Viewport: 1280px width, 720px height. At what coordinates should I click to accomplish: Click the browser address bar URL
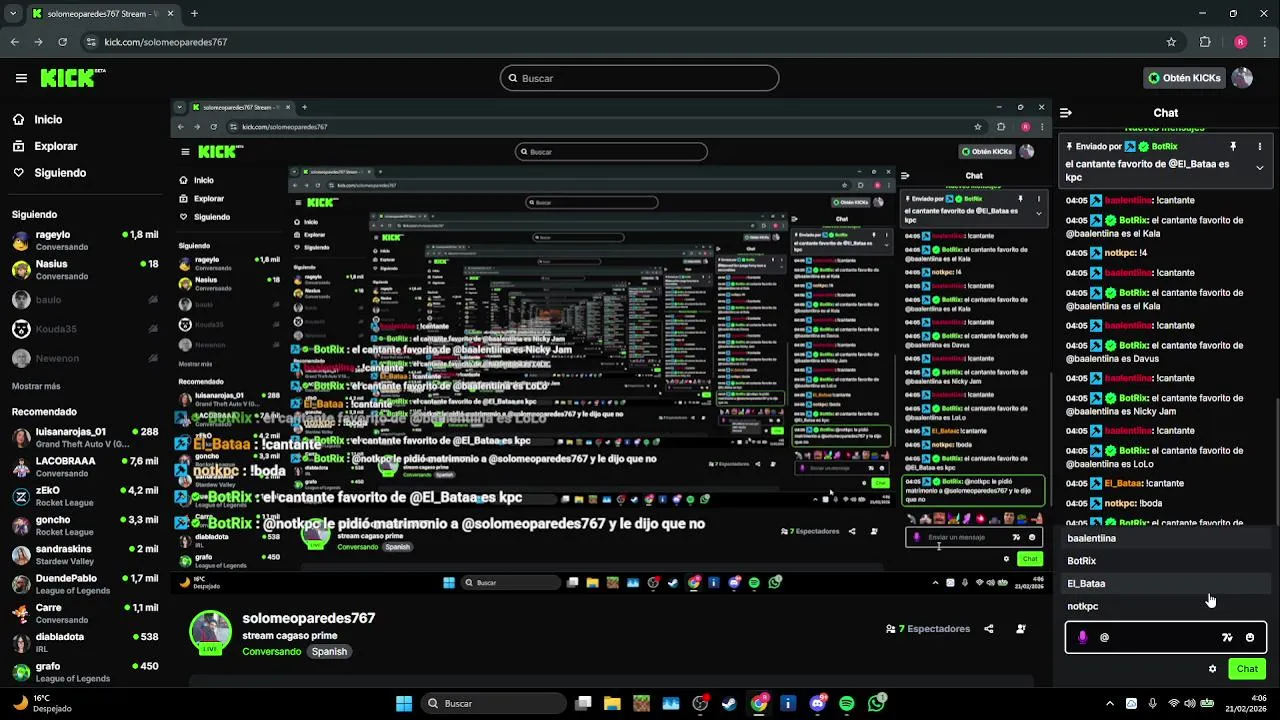point(166,42)
